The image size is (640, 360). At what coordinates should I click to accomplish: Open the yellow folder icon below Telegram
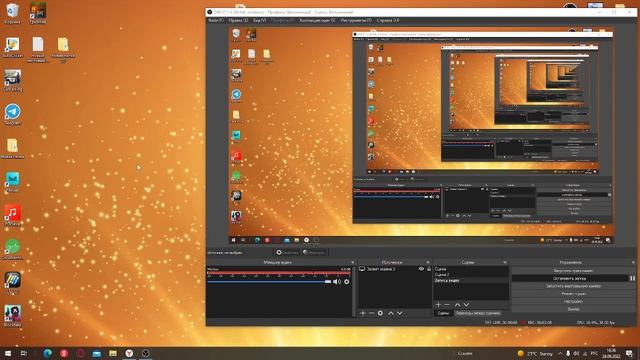[x=13, y=148]
